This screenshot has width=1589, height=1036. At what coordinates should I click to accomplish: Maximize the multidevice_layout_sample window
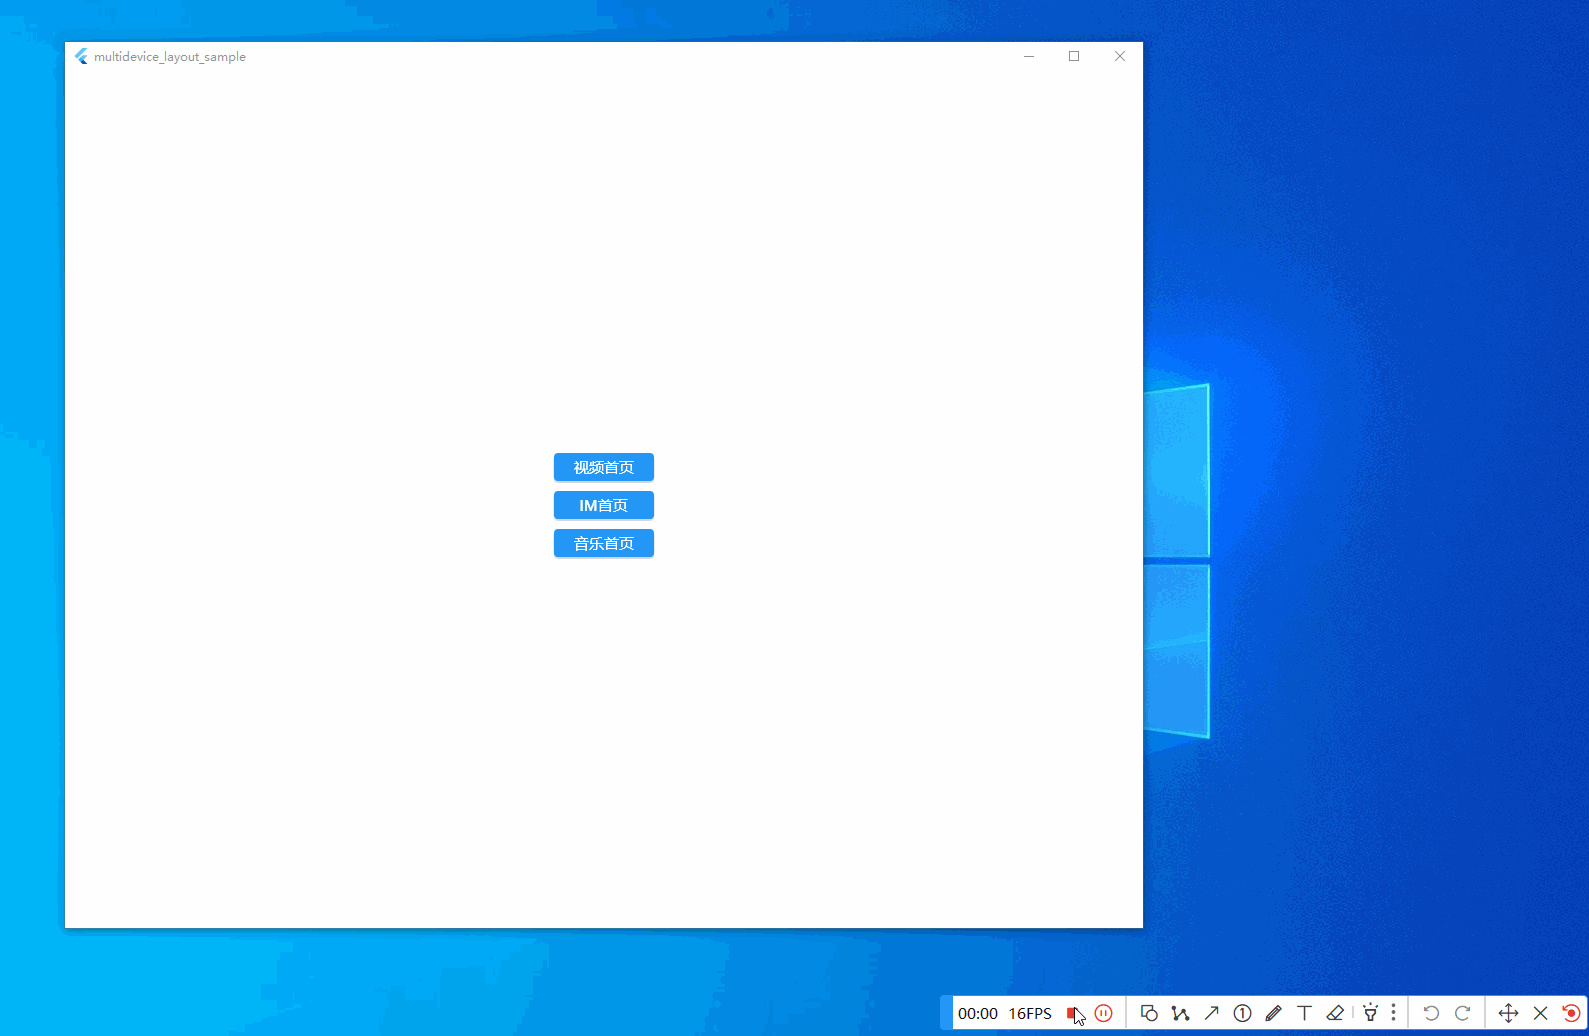coord(1074,56)
